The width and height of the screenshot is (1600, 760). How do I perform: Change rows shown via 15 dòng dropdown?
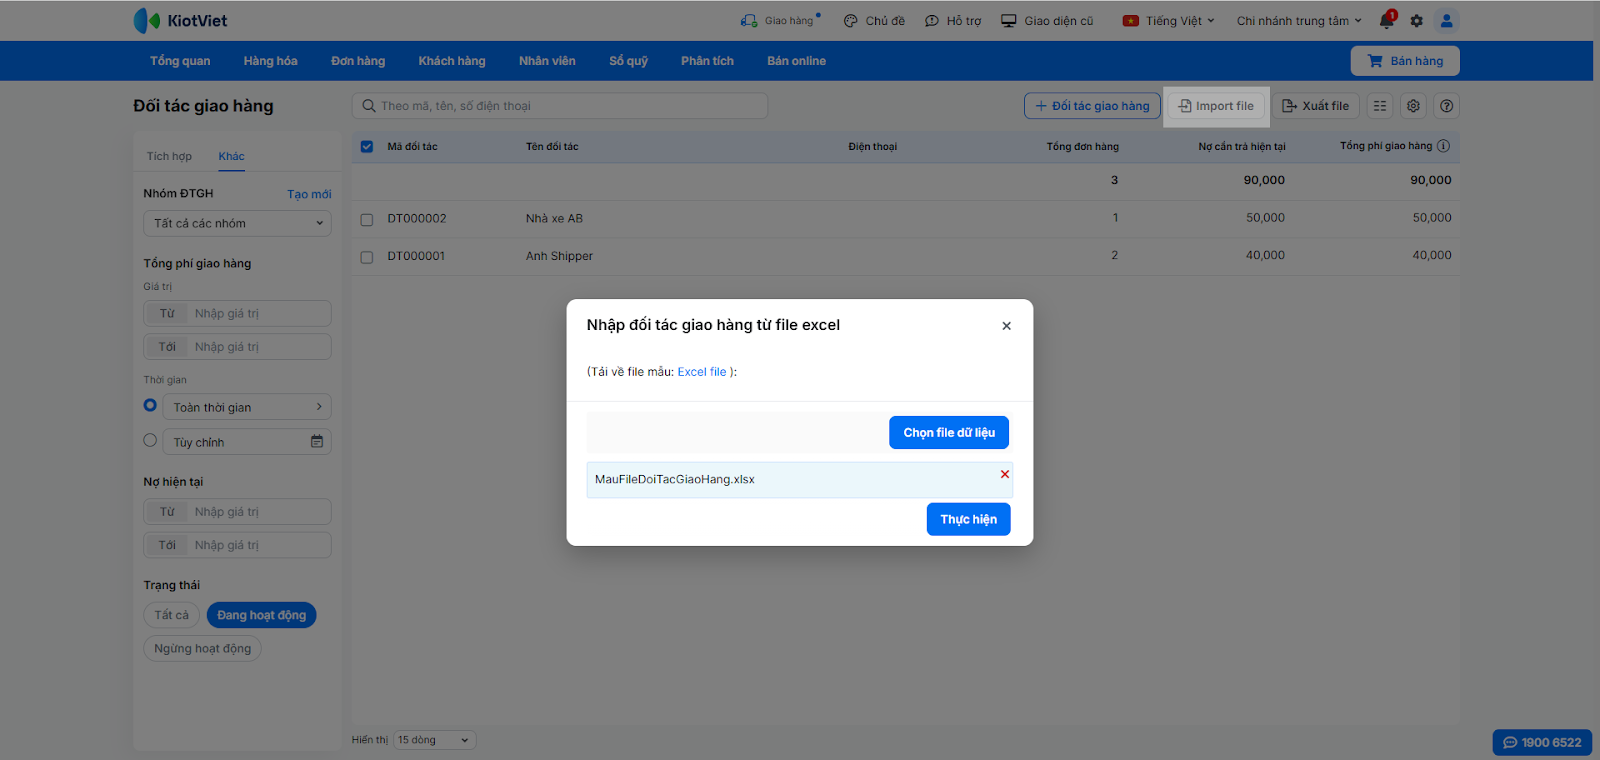(435, 740)
